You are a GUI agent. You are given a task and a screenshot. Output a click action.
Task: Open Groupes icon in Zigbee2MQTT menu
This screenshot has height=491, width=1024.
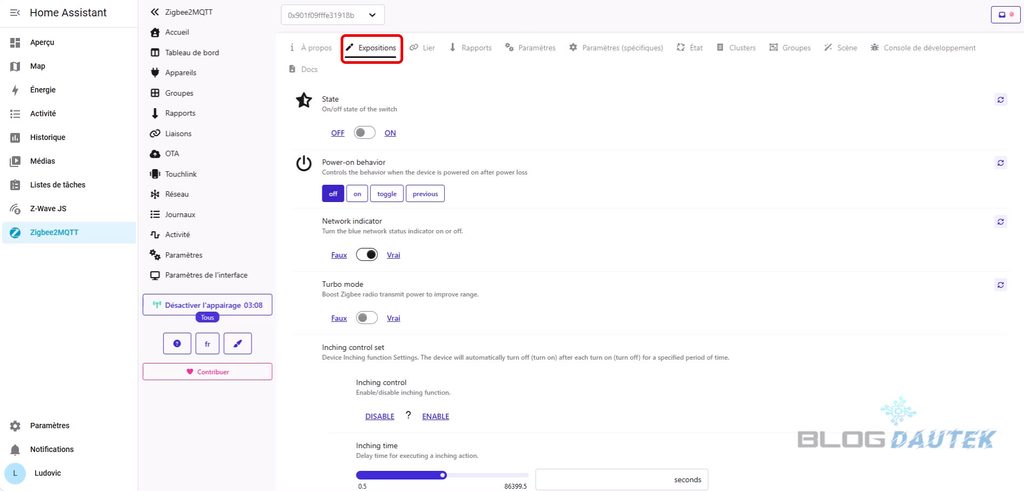(x=155, y=93)
